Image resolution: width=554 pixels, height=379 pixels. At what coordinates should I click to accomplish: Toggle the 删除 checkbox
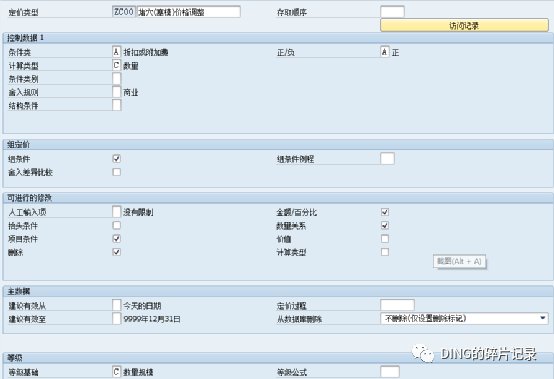pos(117,252)
